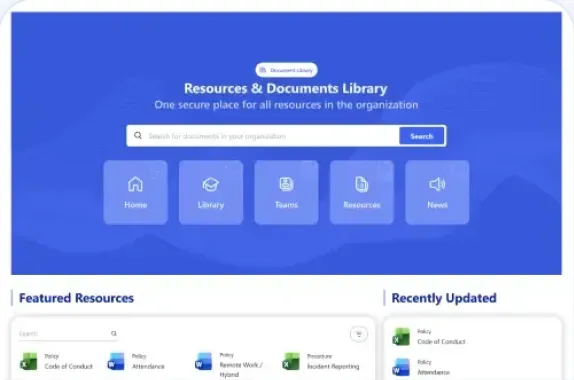Click the magnifier icon in main search bar
Viewport: 574px width, 380px height.
[138, 135]
